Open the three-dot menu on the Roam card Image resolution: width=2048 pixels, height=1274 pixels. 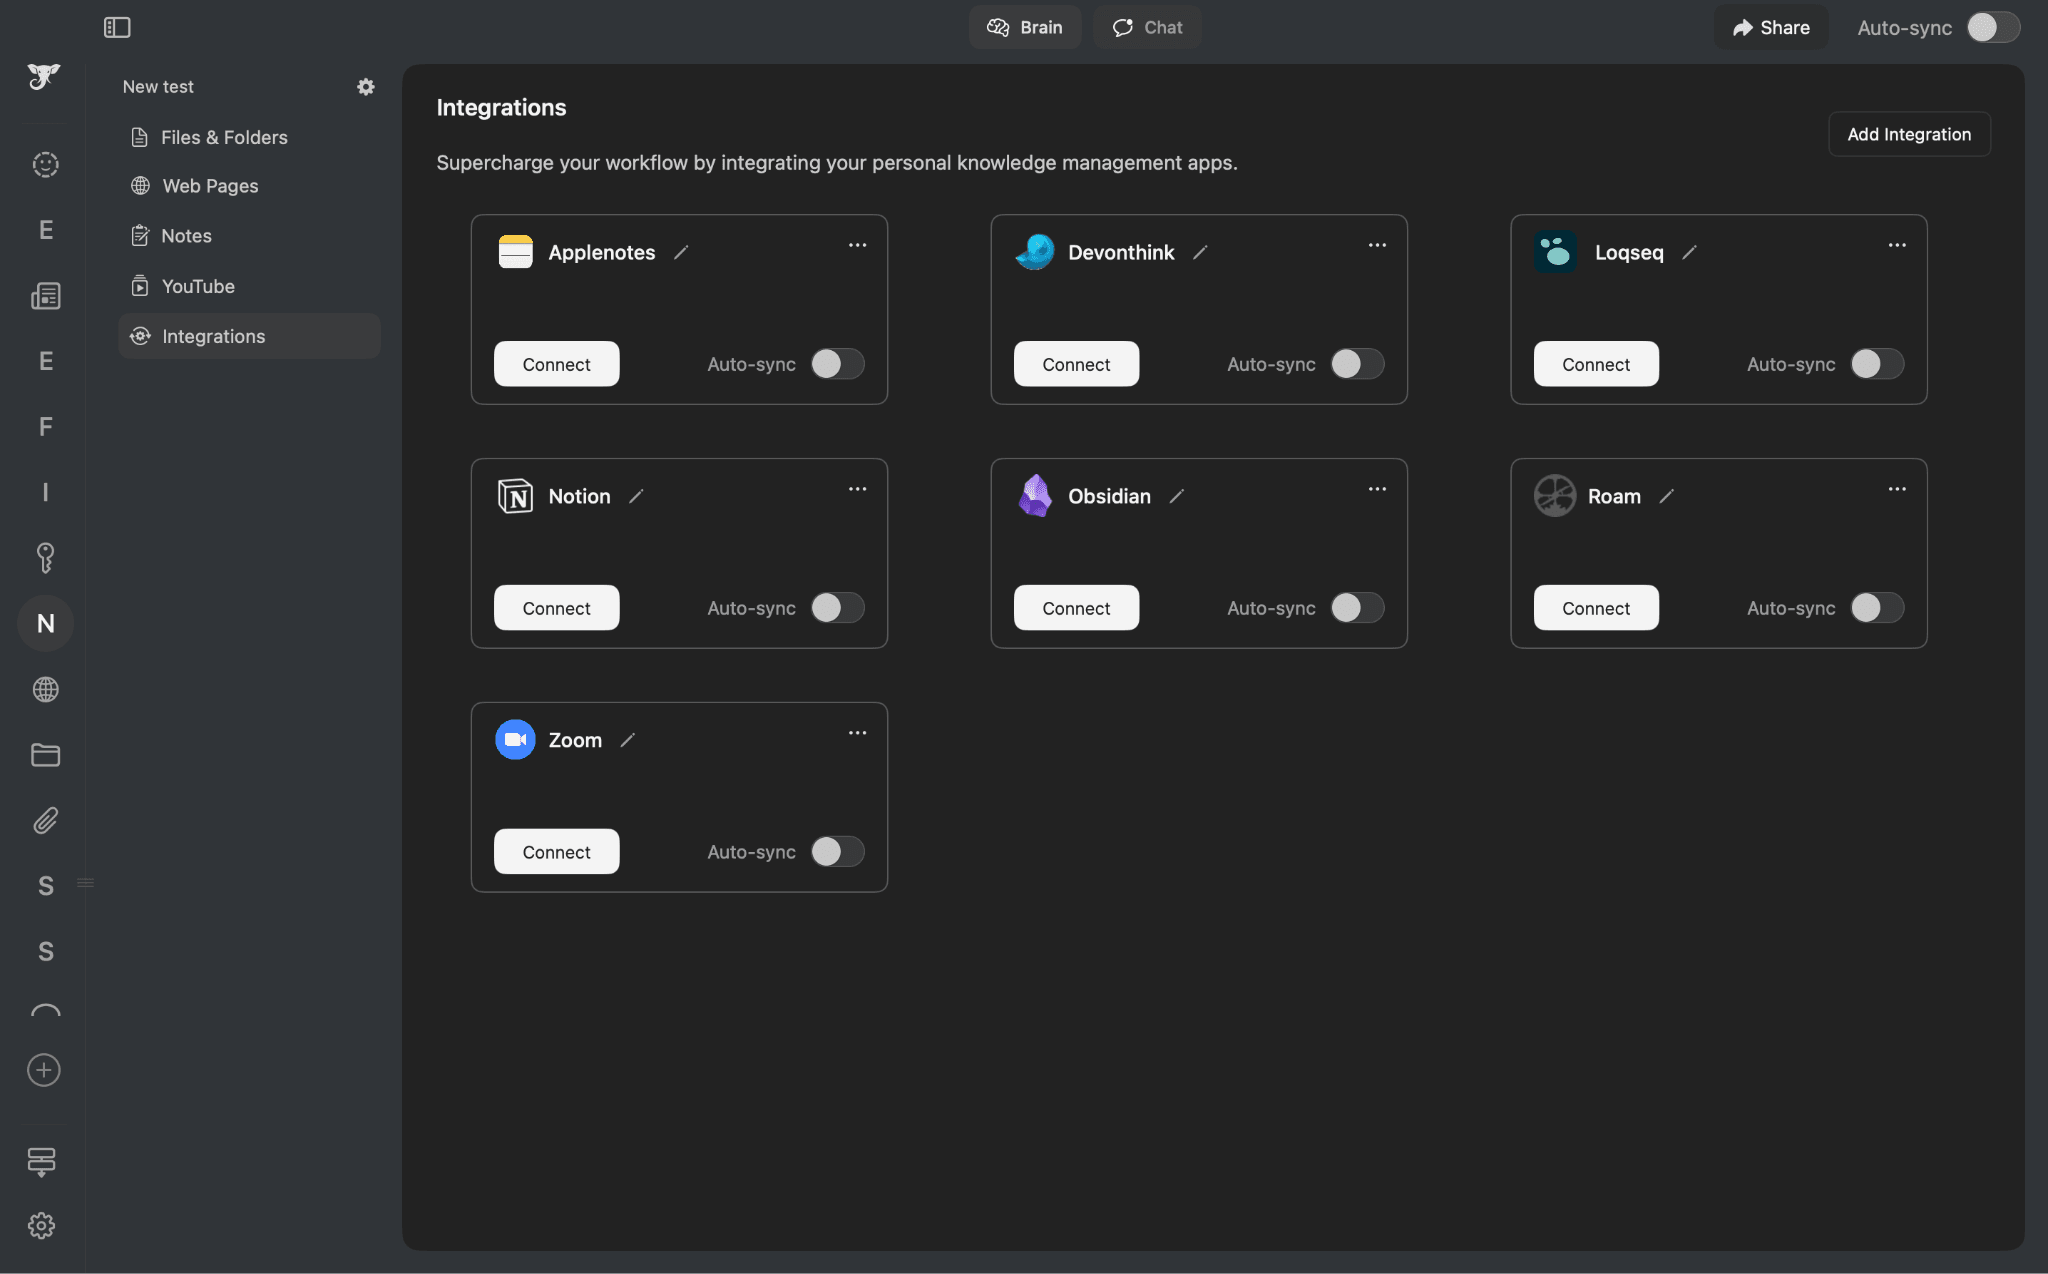[1897, 488]
